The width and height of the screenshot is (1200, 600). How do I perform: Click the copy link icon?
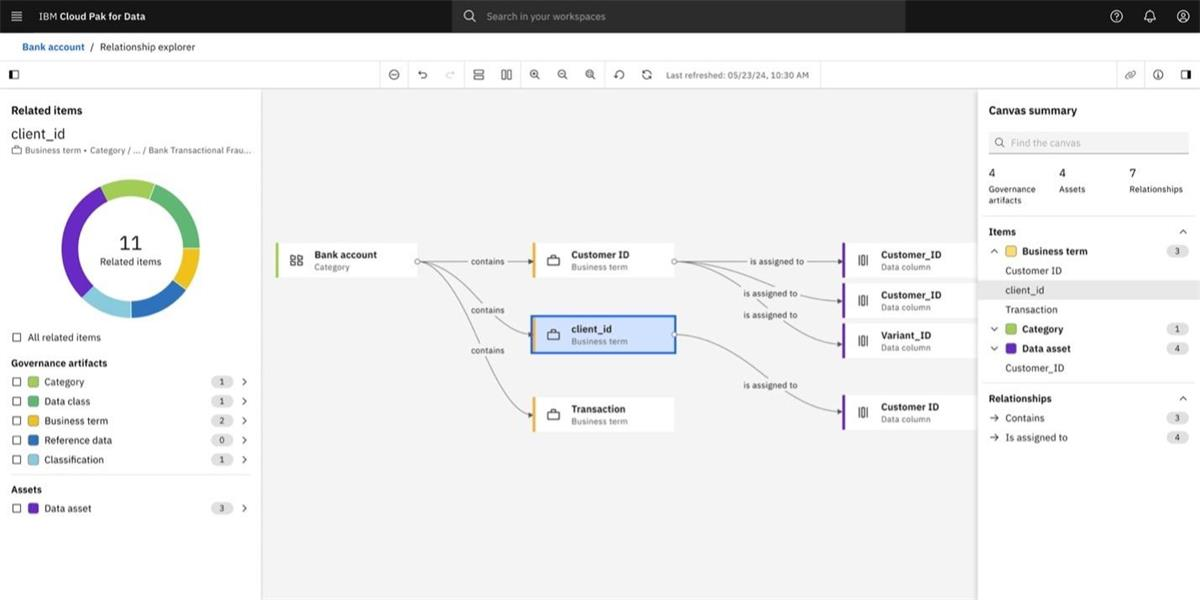click(1130, 75)
